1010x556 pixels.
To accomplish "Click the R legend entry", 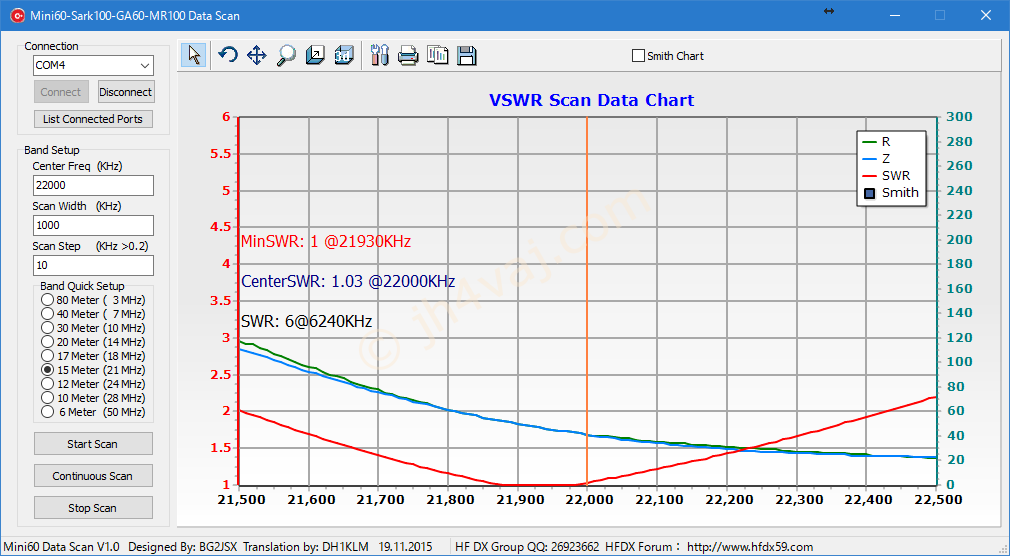I will pos(876,142).
